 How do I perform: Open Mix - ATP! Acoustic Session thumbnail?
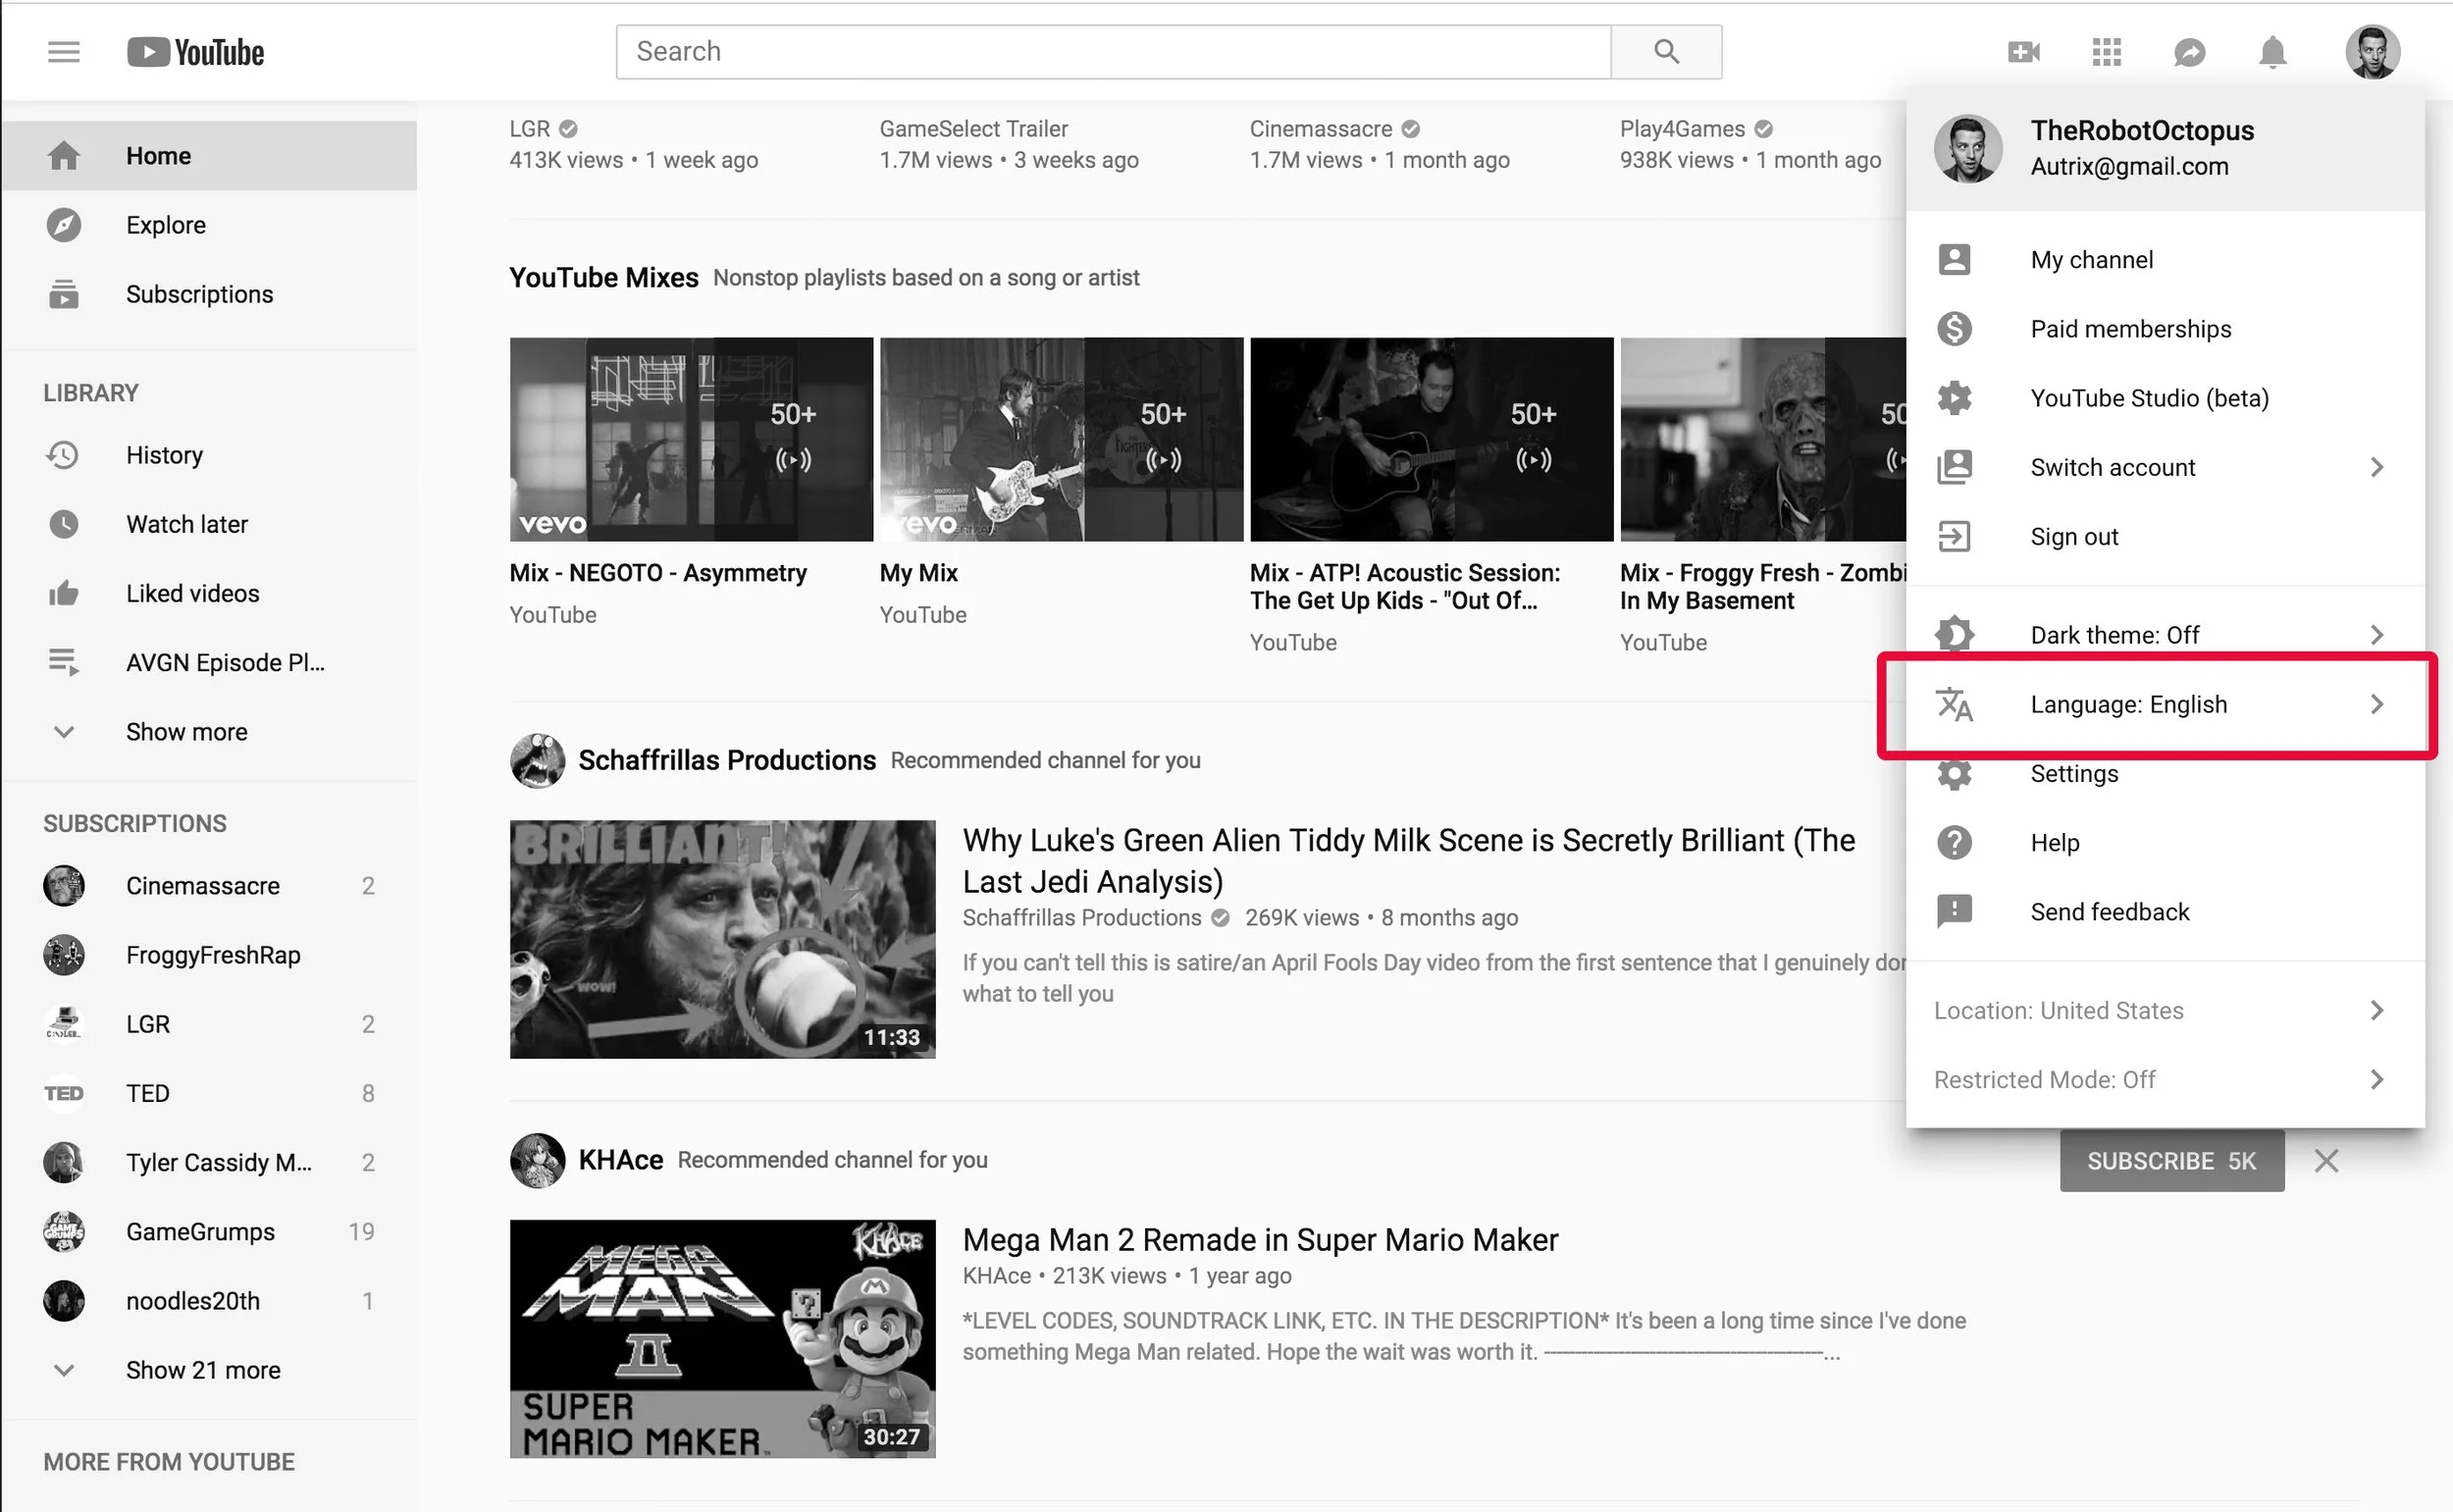[x=1431, y=440]
